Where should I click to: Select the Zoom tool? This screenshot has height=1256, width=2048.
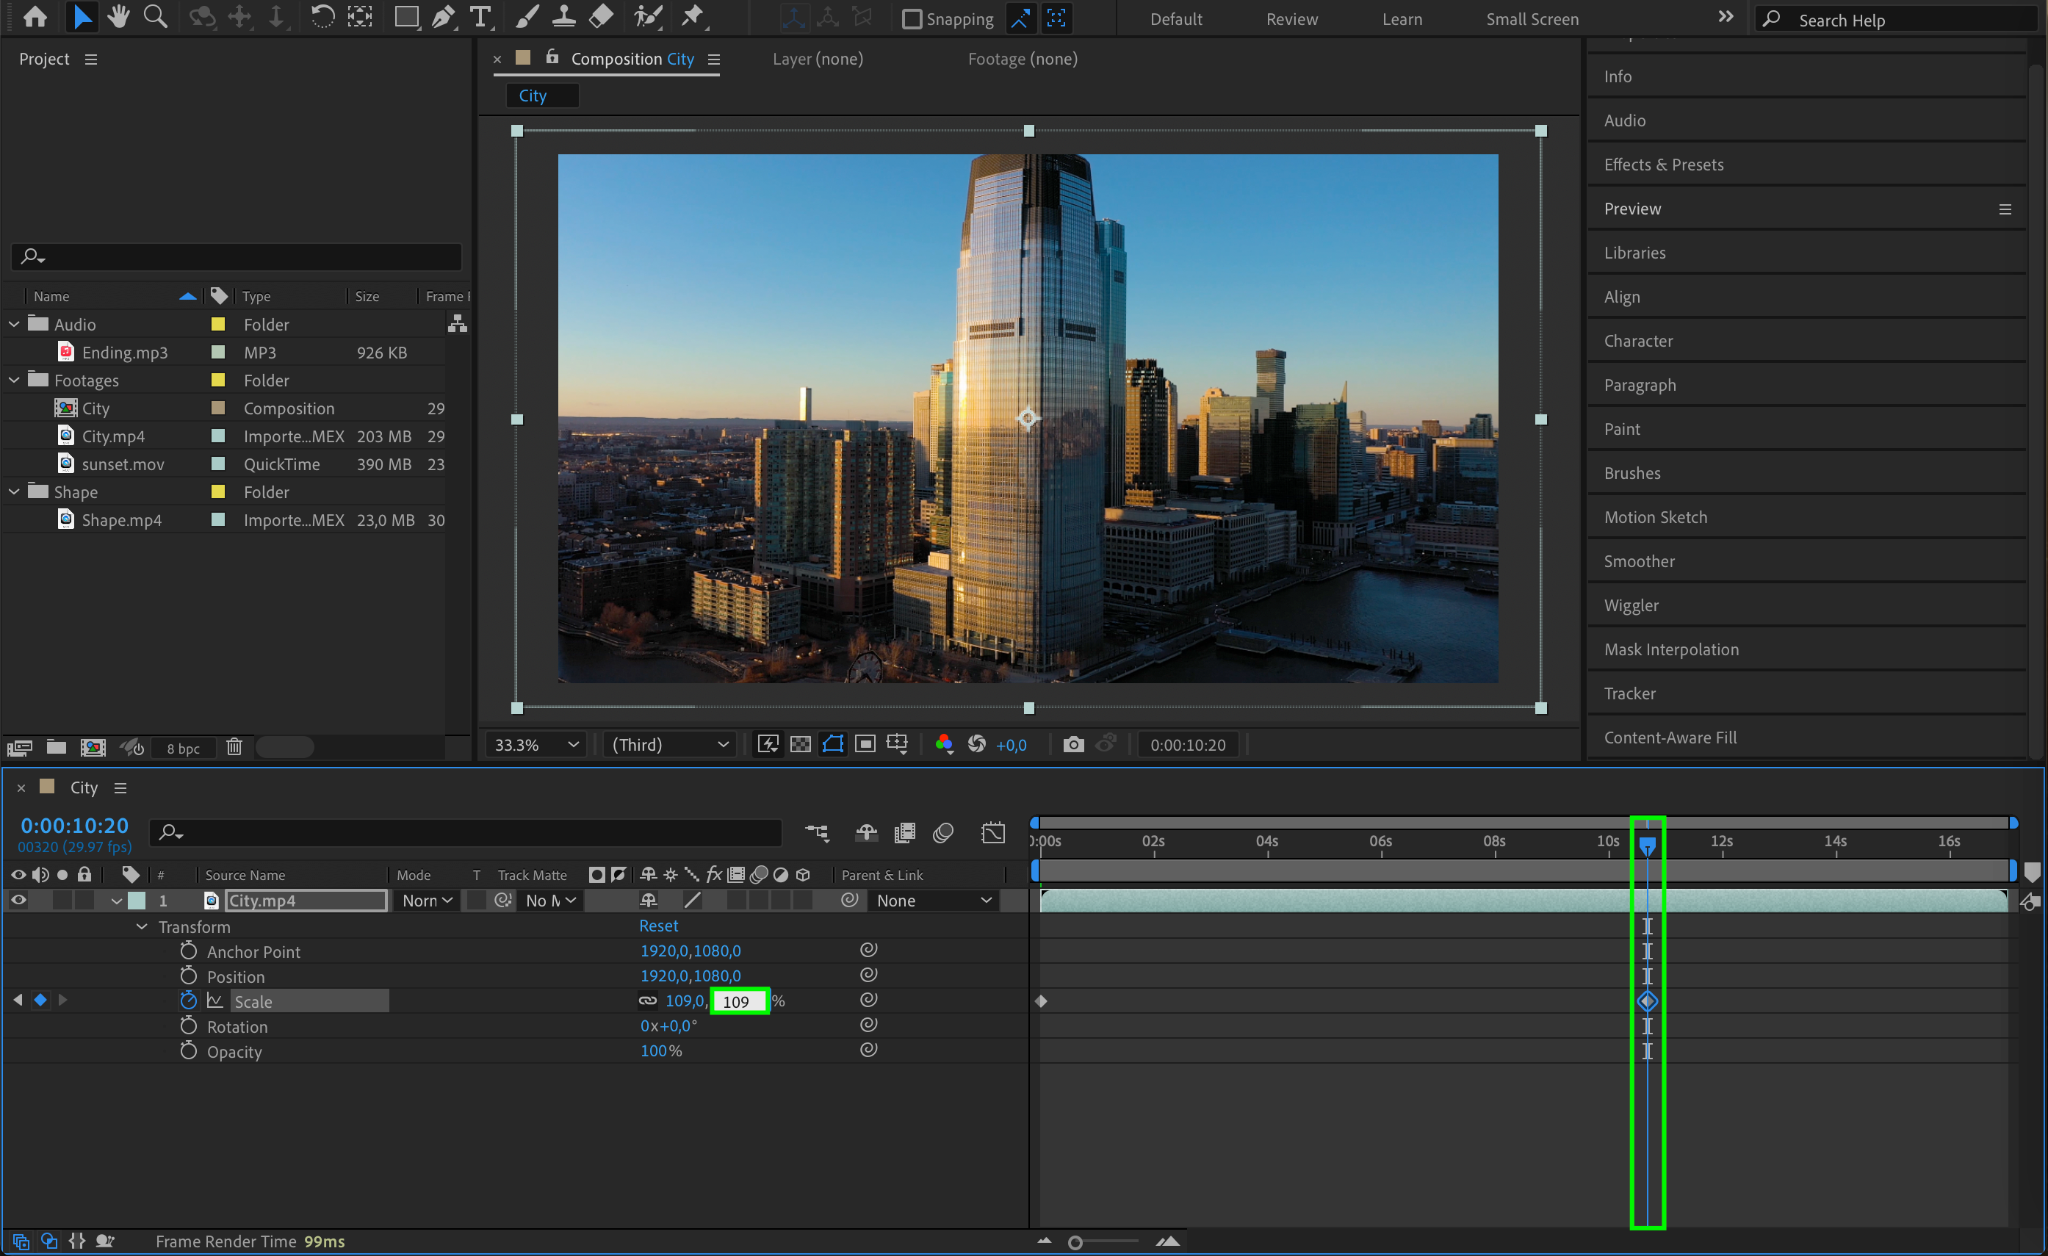point(155,16)
